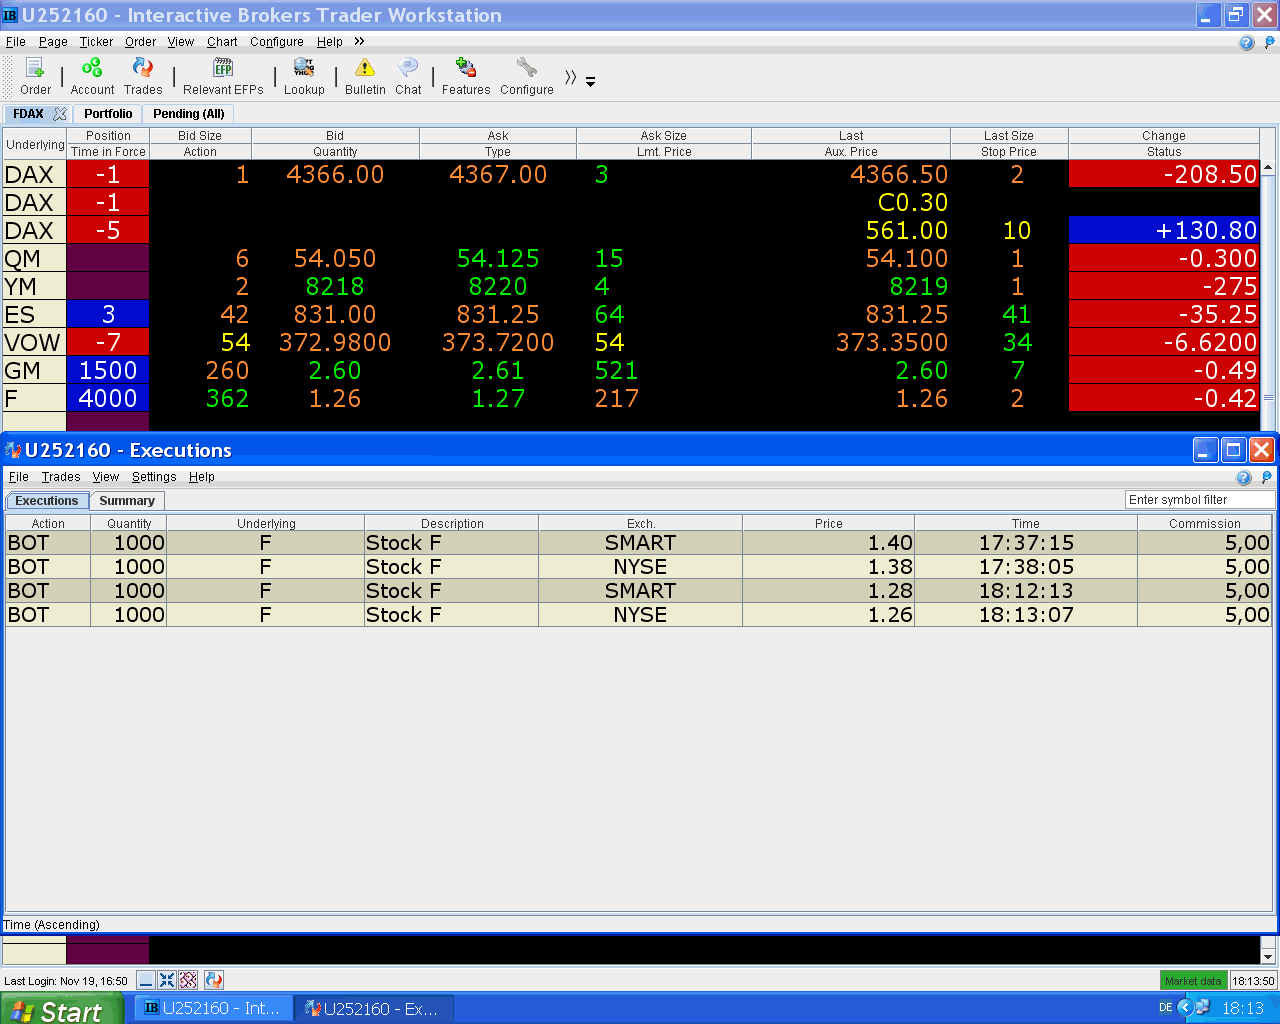Click the Enter symbol filter field
1280x1024 pixels.
(1200, 500)
